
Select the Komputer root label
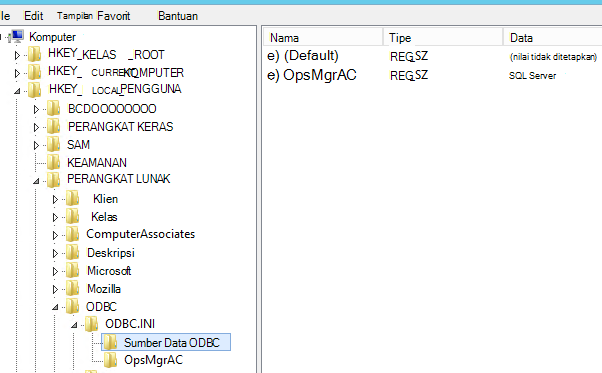pos(53,37)
